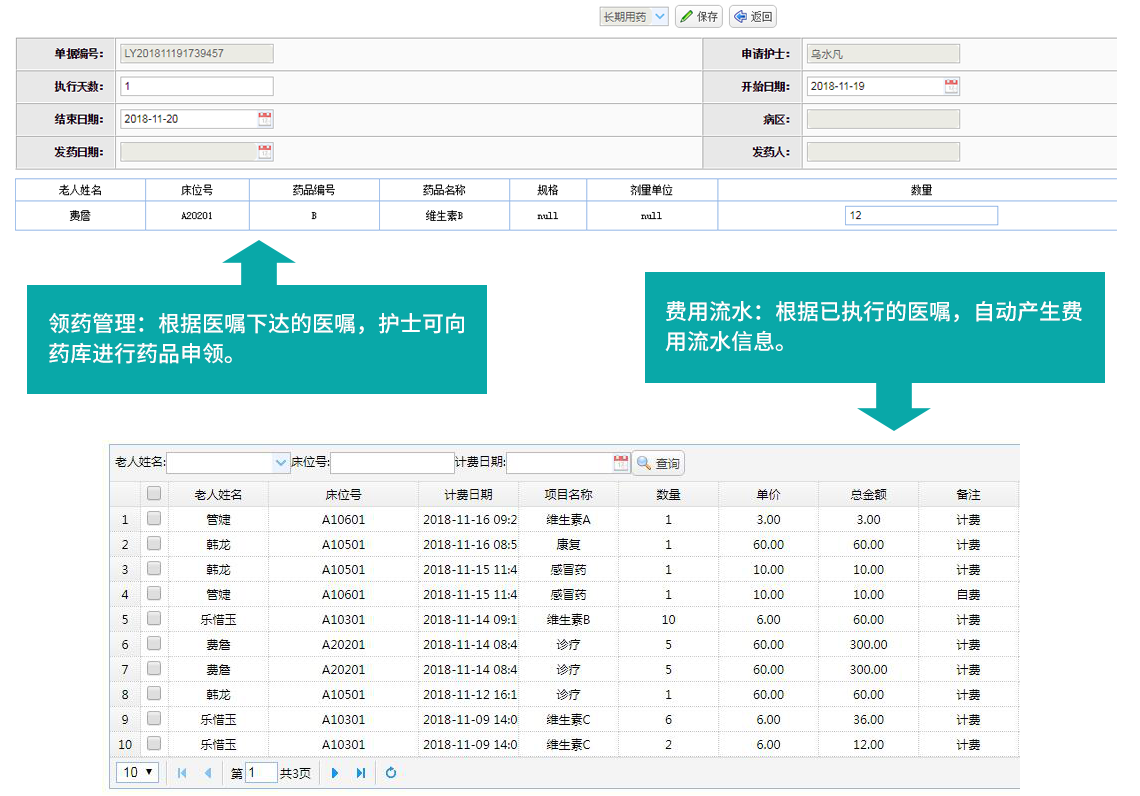Click the 保存 button
The width and height of the screenshot is (1140, 796).
click(x=699, y=17)
